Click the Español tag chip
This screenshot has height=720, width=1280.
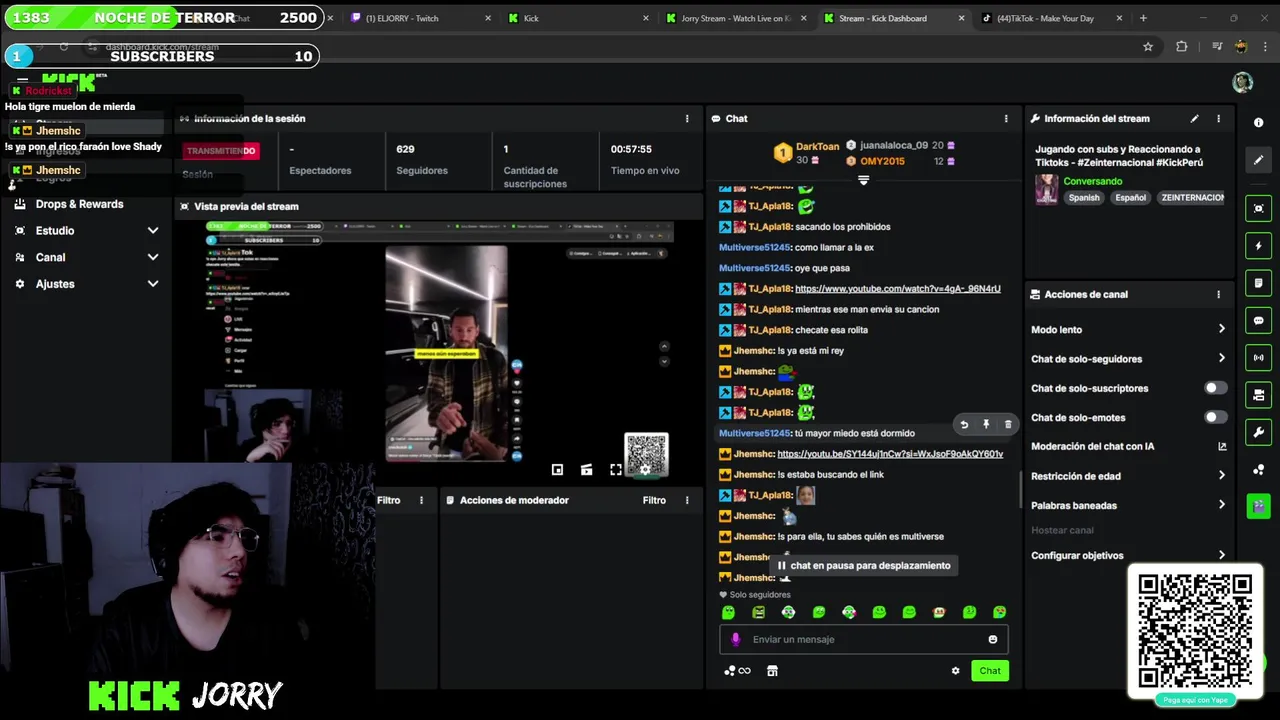tap(1131, 198)
